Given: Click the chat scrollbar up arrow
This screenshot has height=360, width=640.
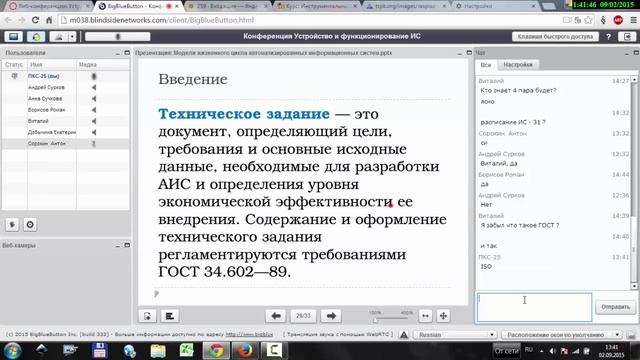Looking at the screenshot, I should [x=634, y=80].
